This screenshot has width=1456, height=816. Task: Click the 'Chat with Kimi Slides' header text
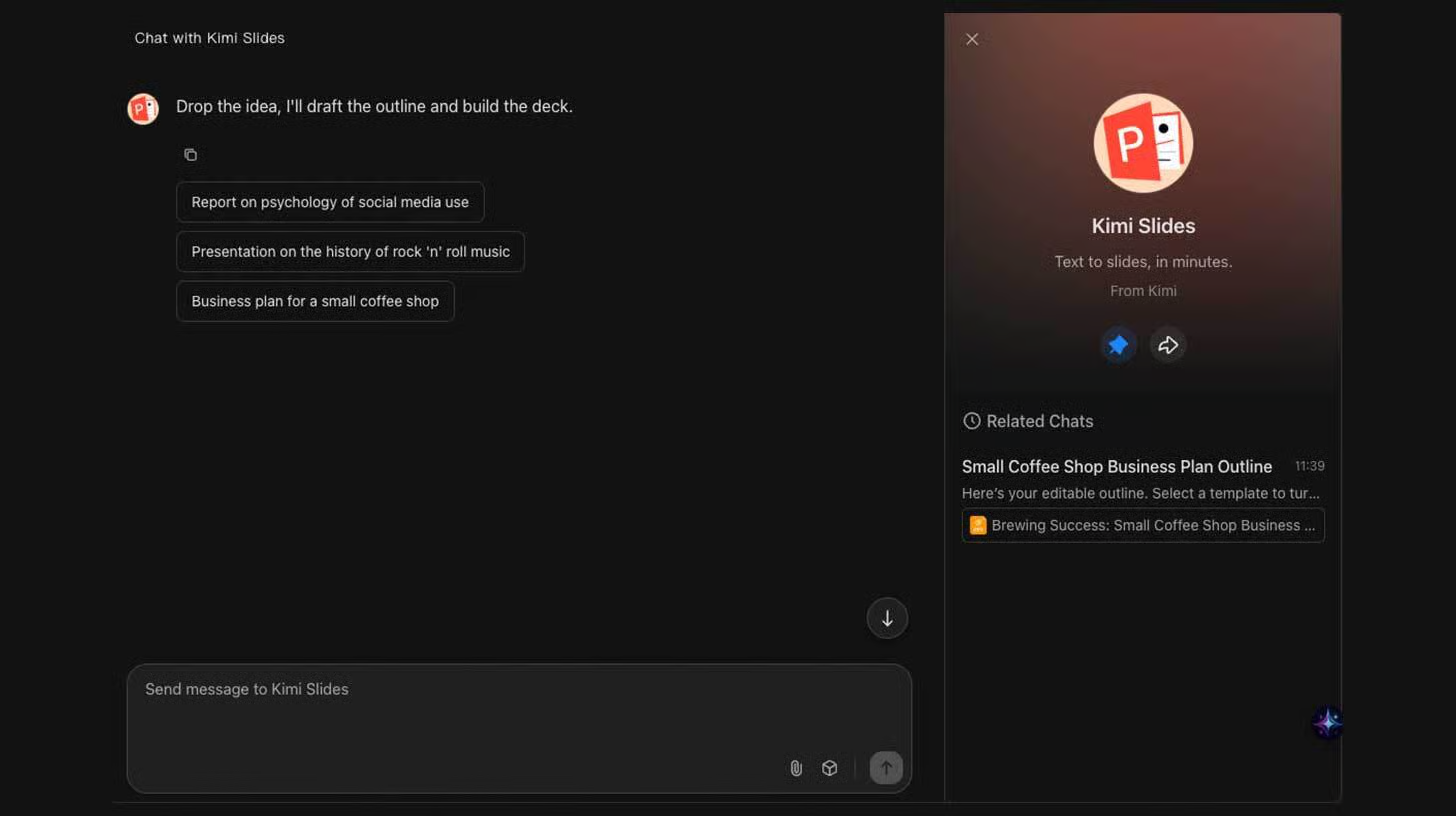[210, 38]
